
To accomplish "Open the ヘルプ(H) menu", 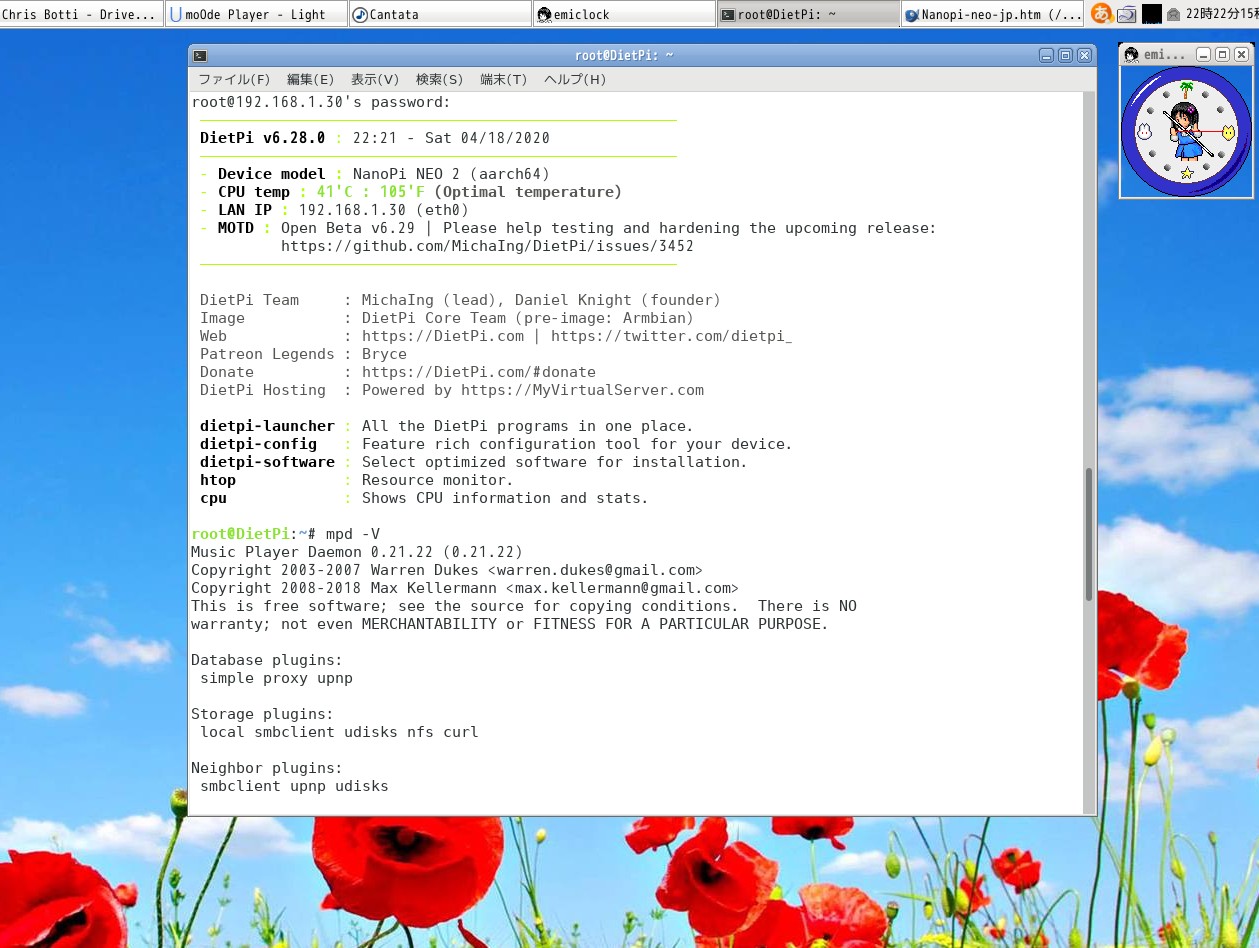I will [574, 79].
